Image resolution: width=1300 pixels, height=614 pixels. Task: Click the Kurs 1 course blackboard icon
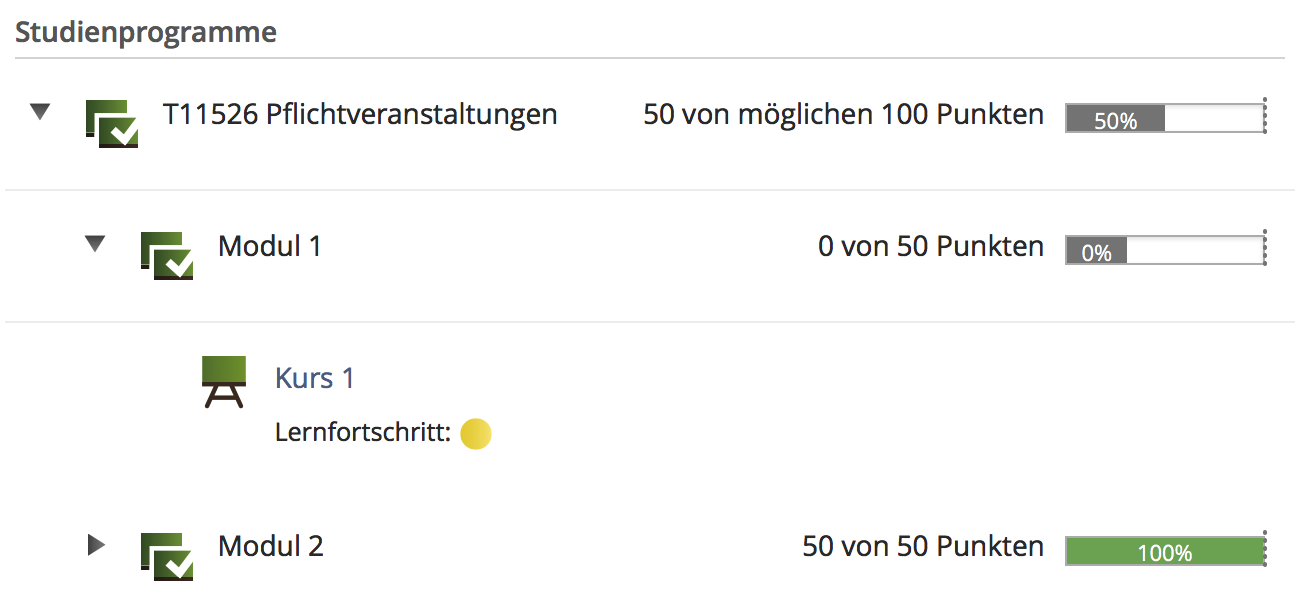click(223, 381)
